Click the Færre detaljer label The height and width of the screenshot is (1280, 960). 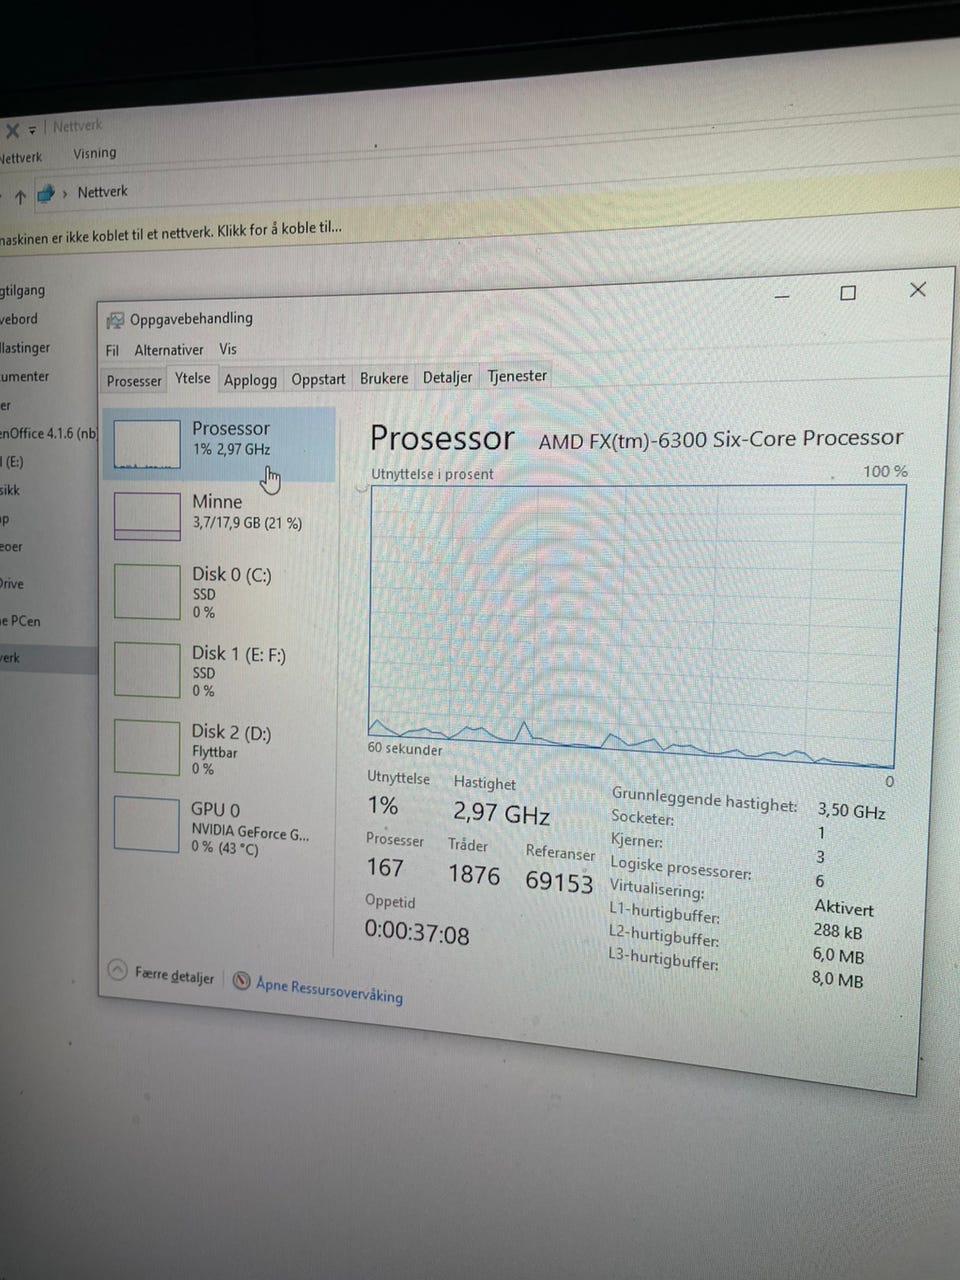(x=174, y=975)
